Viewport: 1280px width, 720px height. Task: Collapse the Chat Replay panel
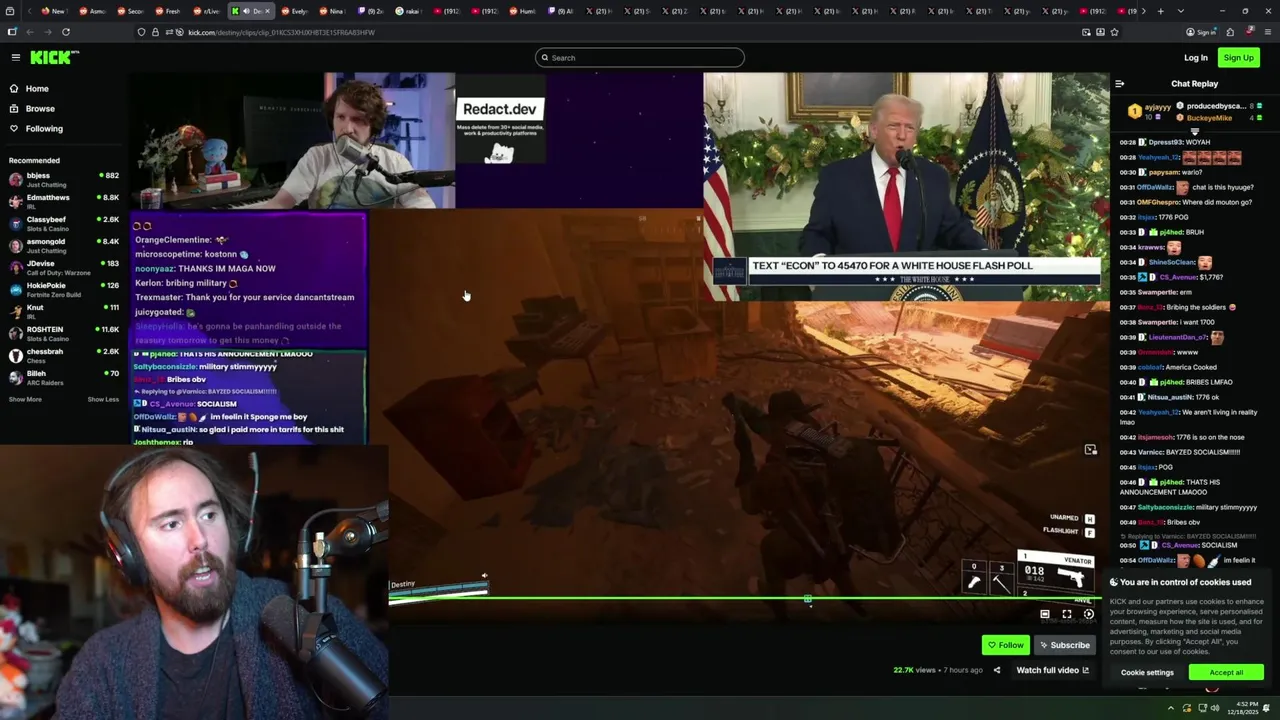tap(1119, 84)
